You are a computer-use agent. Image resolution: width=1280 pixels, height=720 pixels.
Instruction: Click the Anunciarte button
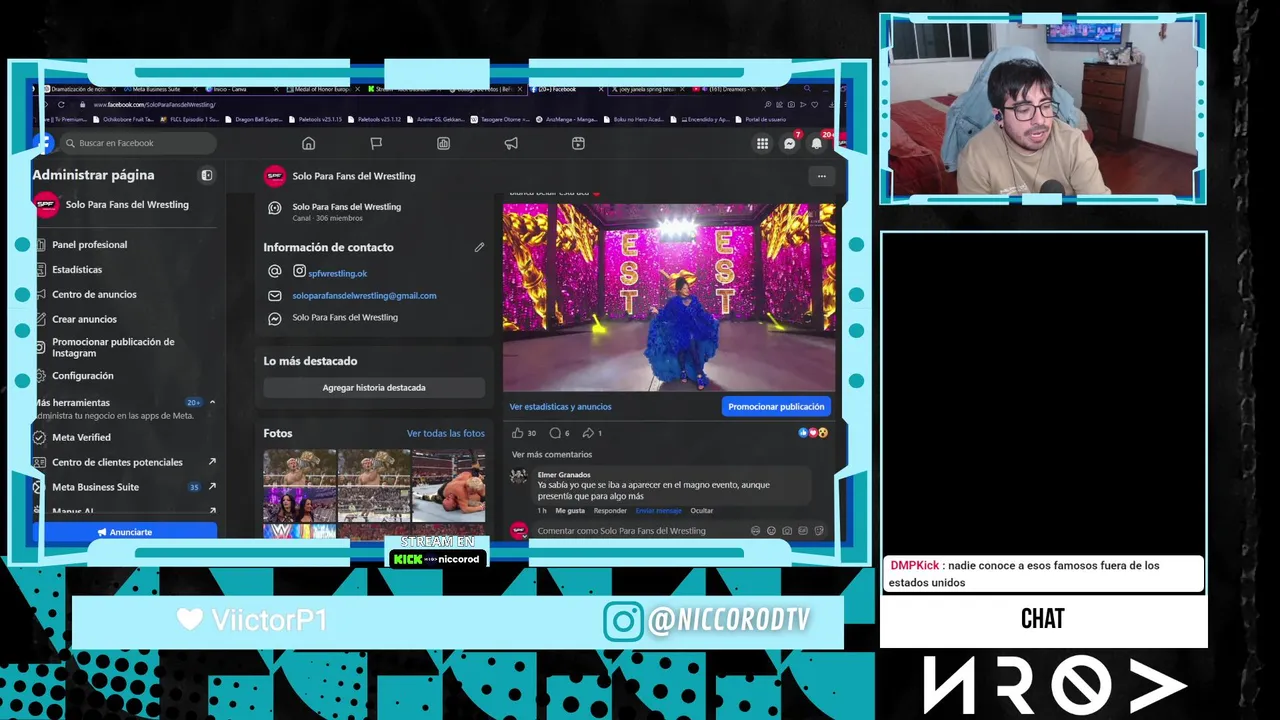tap(125, 532)
